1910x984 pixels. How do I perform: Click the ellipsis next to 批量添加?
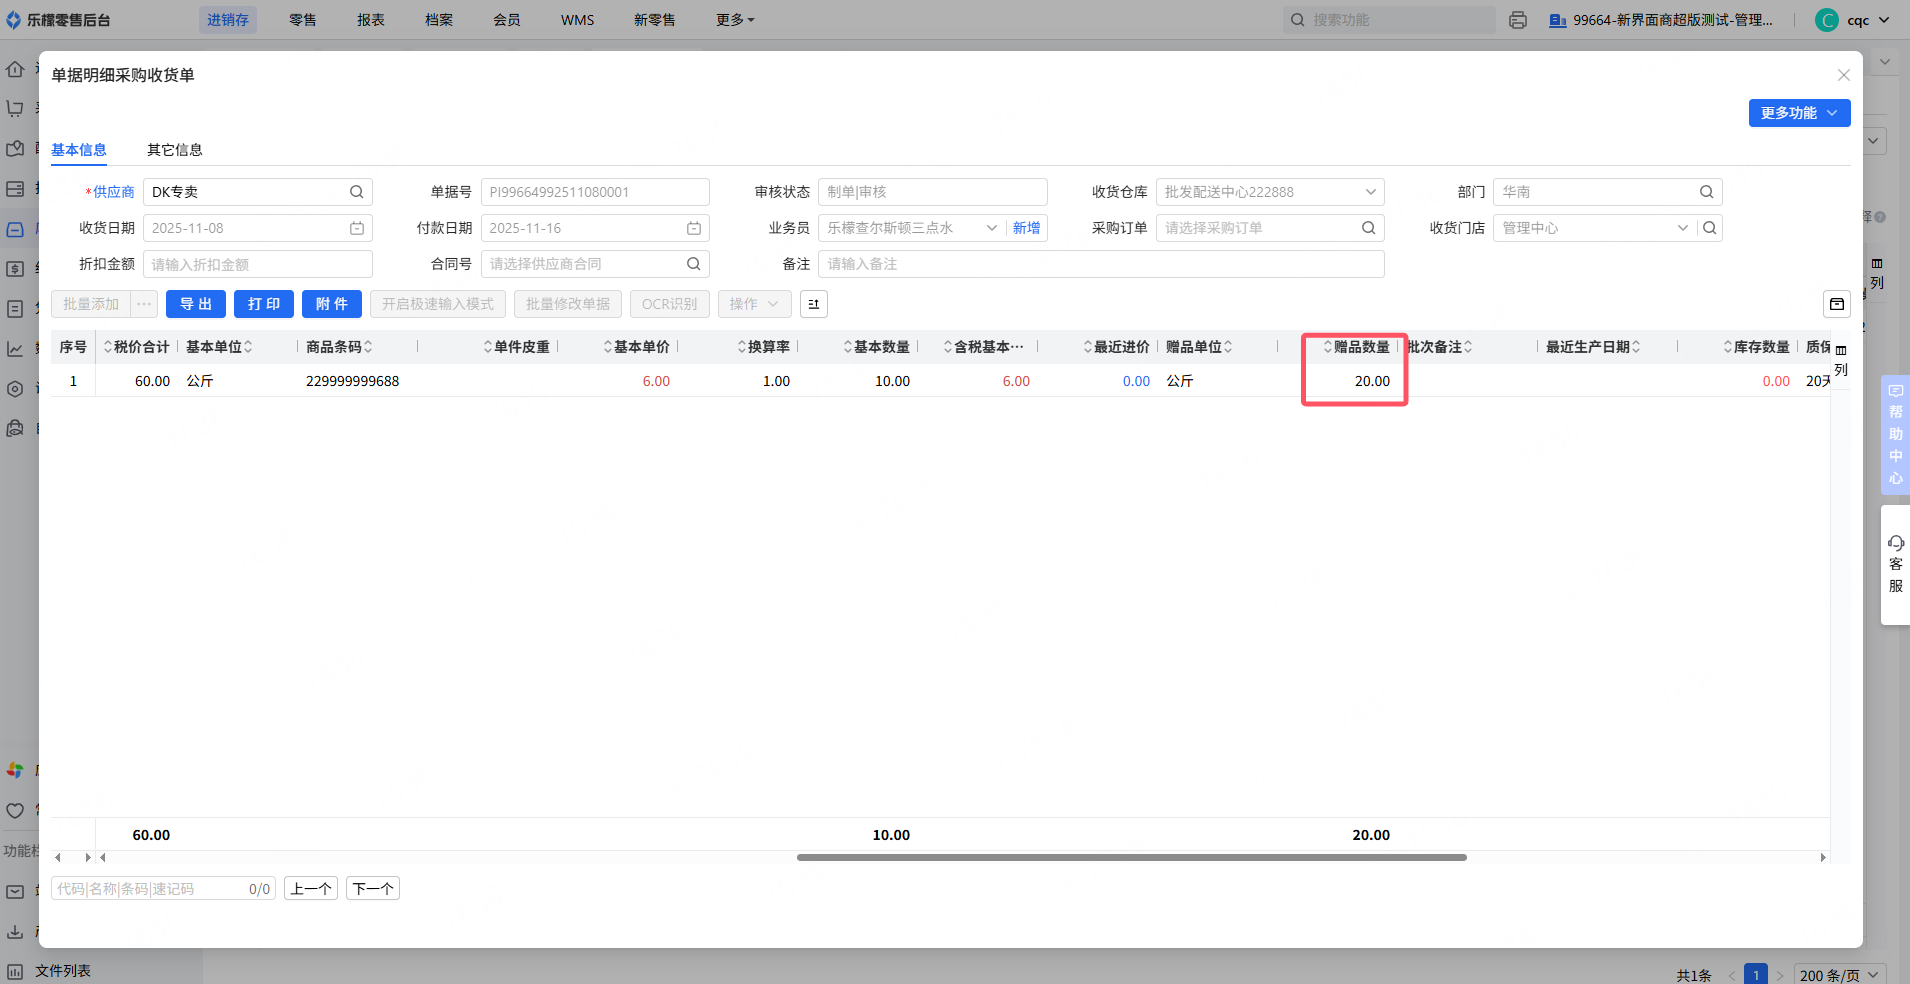[x=144, y=304]
